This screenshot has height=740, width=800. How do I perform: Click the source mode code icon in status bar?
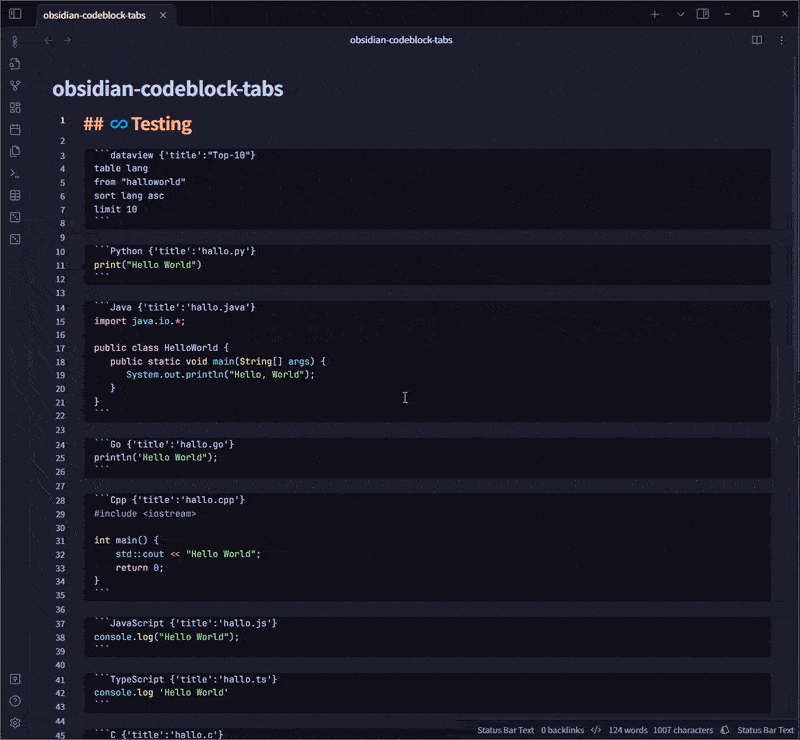point(596,730)
